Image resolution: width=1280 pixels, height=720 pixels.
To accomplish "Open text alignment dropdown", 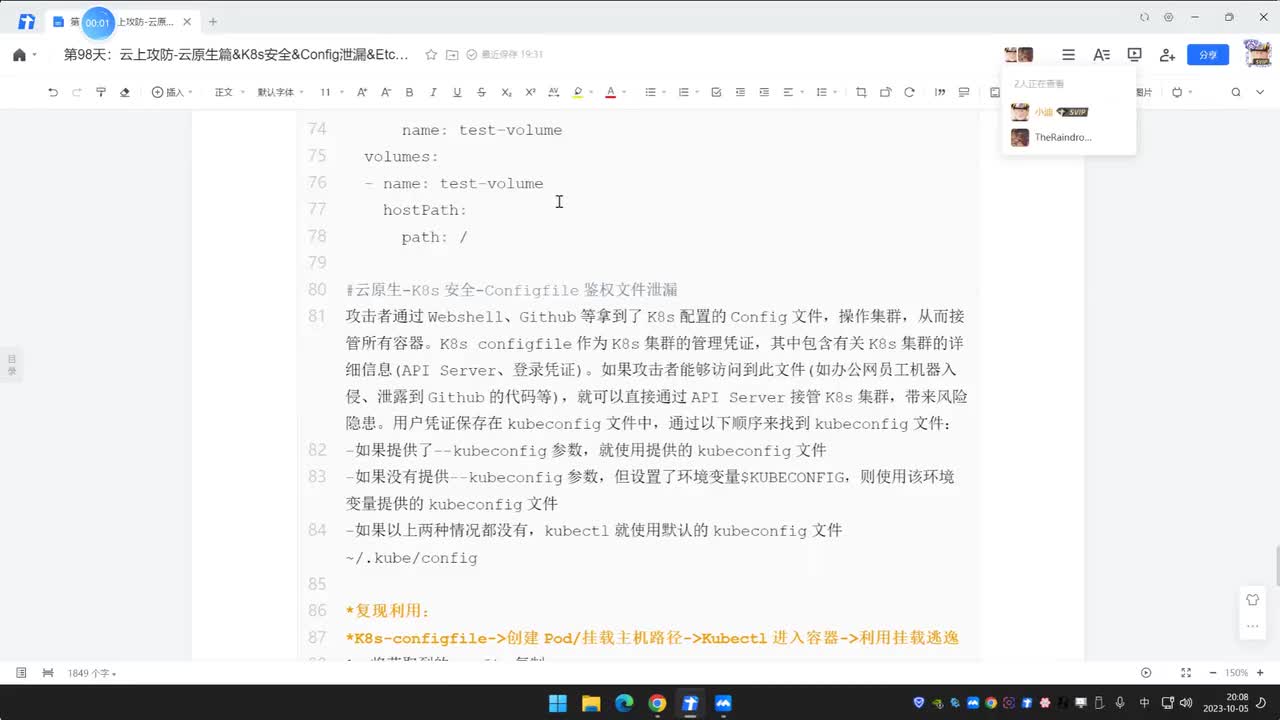I will [792, 92].
